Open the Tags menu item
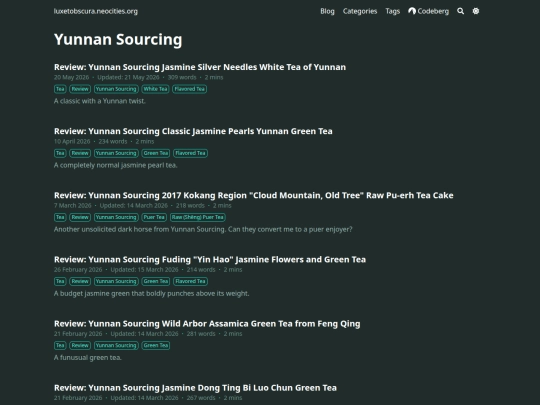 (x=393, y=11)
